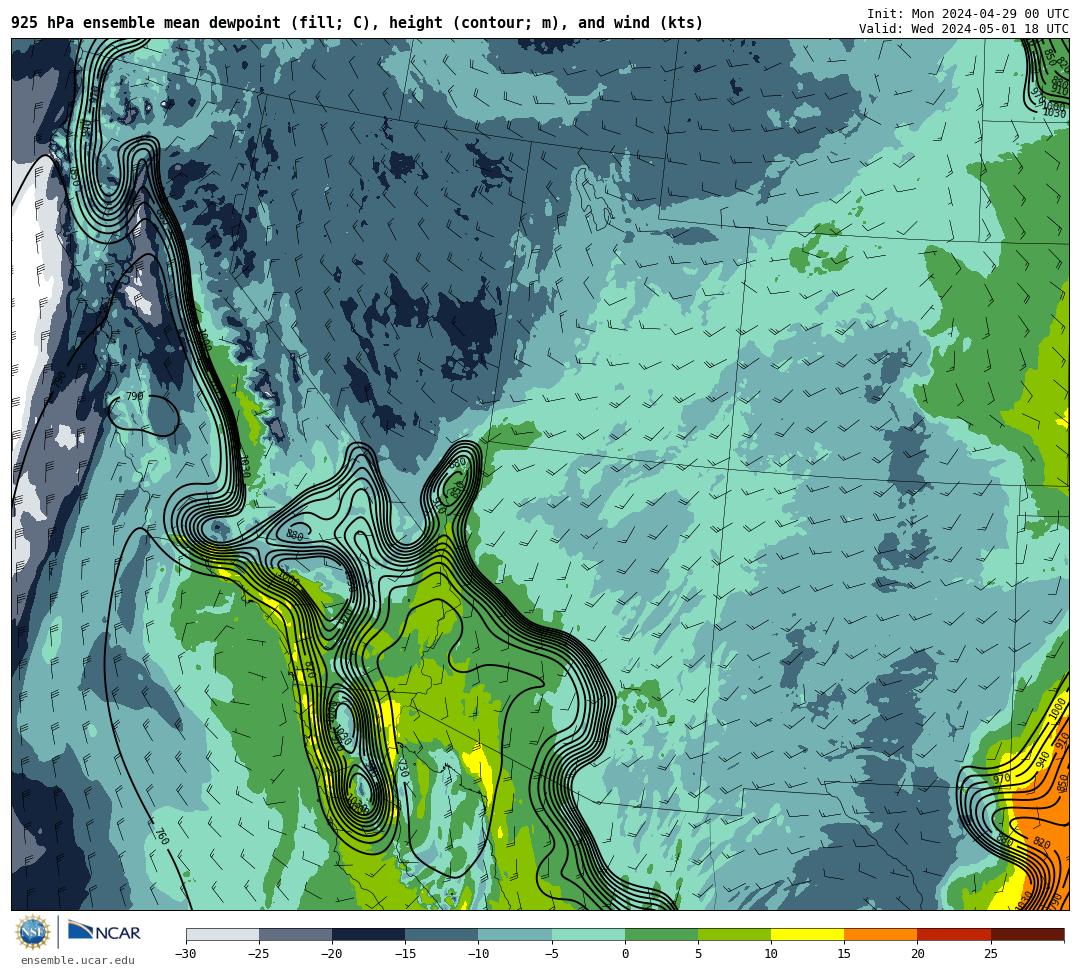Image resolution: width=1080 pixels, height=973 pixels.
Task: Pick the -15 to -10 steel blue swatch
Action: (x=442, y=934)
